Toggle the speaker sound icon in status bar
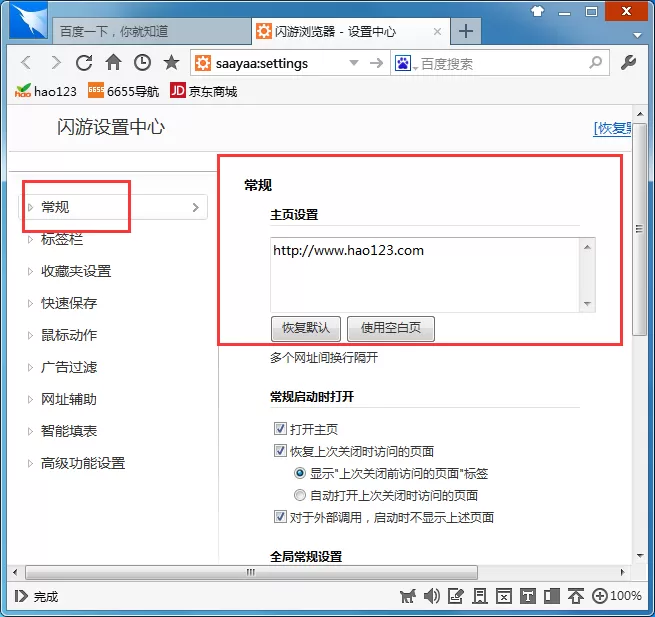This screenshot has width=655, height=617. click(x=432, y=596)
